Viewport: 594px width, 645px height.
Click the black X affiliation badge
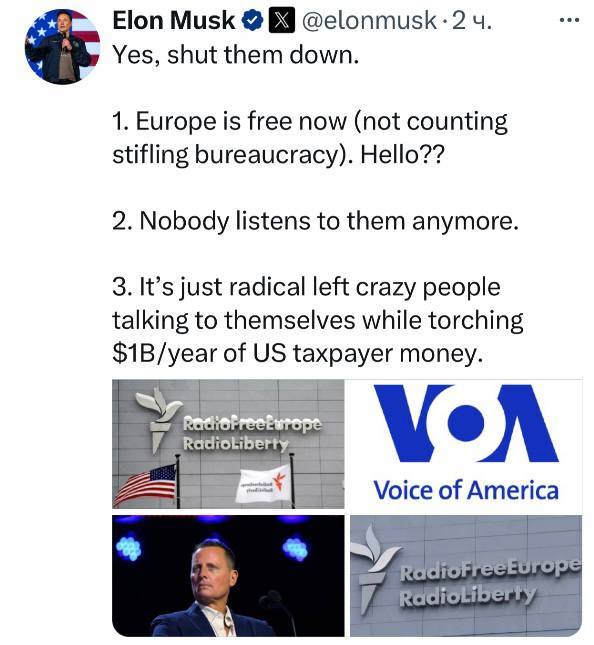(x=281, y=21)
